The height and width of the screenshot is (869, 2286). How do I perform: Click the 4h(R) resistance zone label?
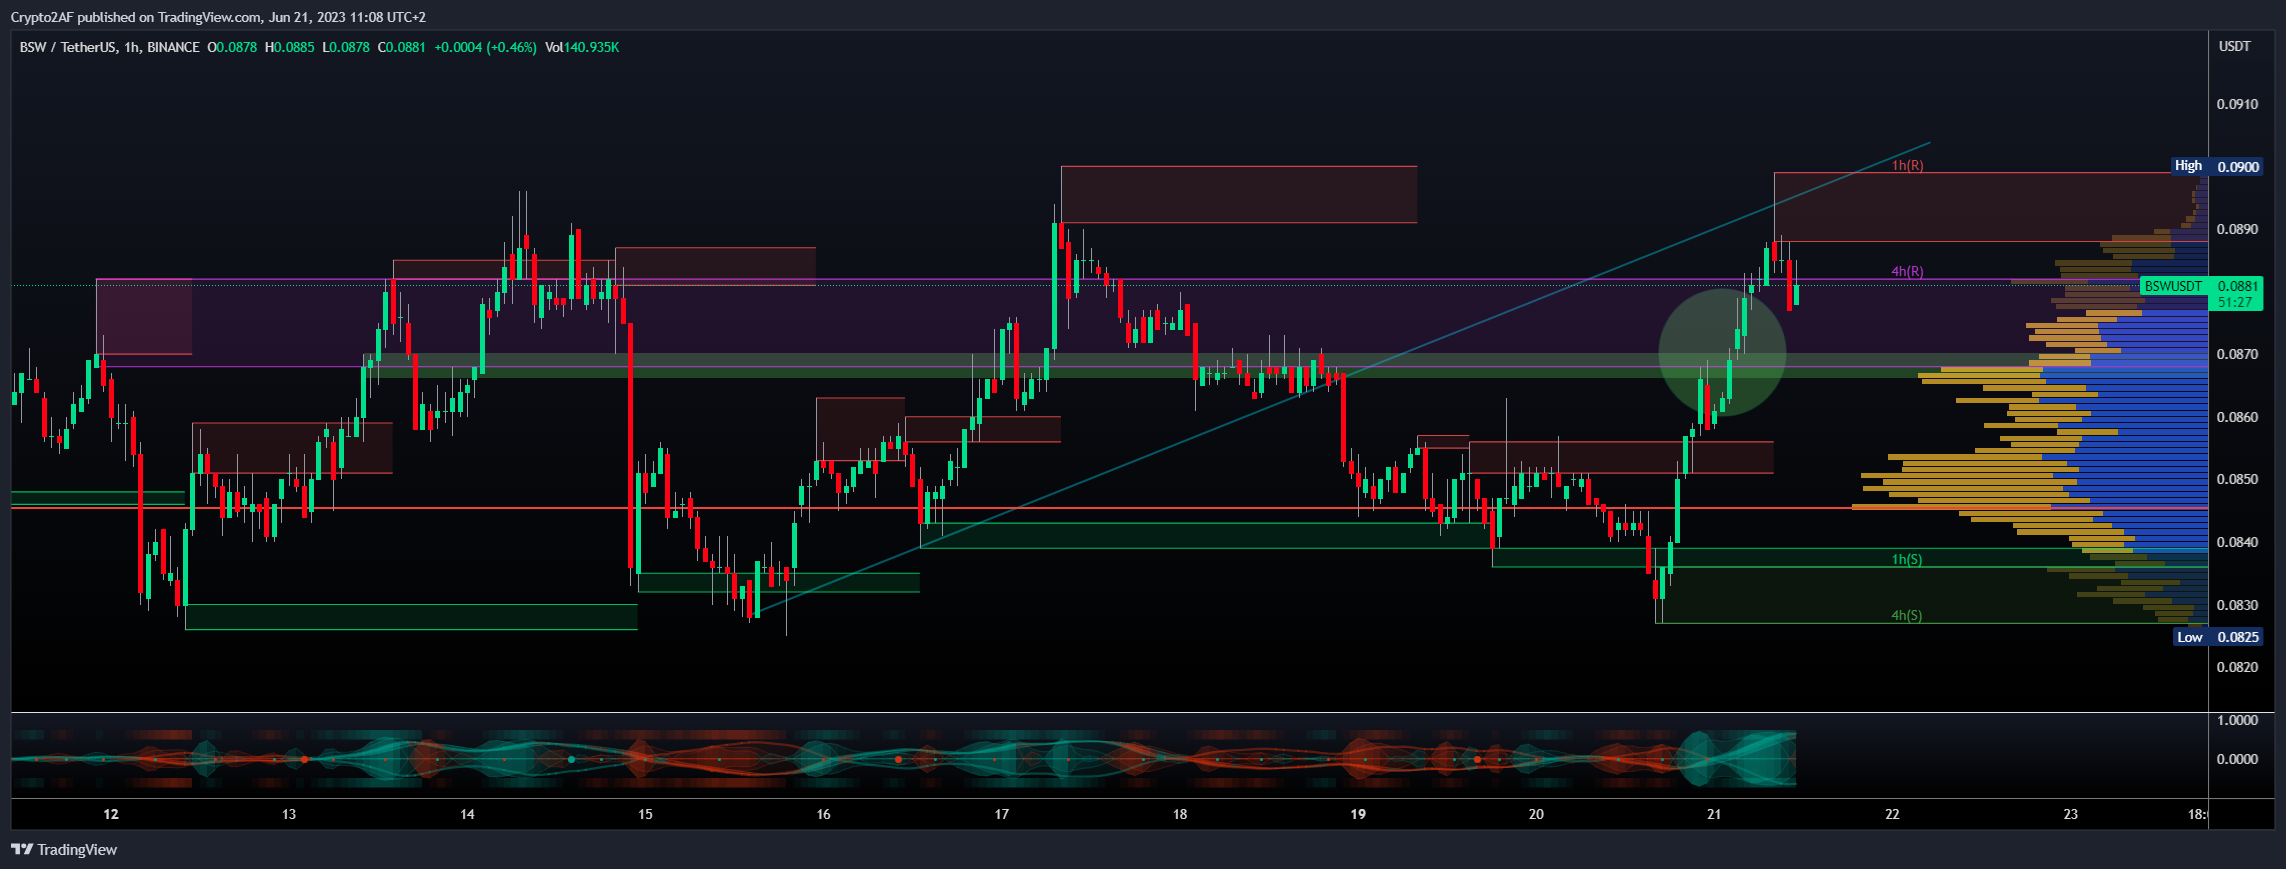1907,272
